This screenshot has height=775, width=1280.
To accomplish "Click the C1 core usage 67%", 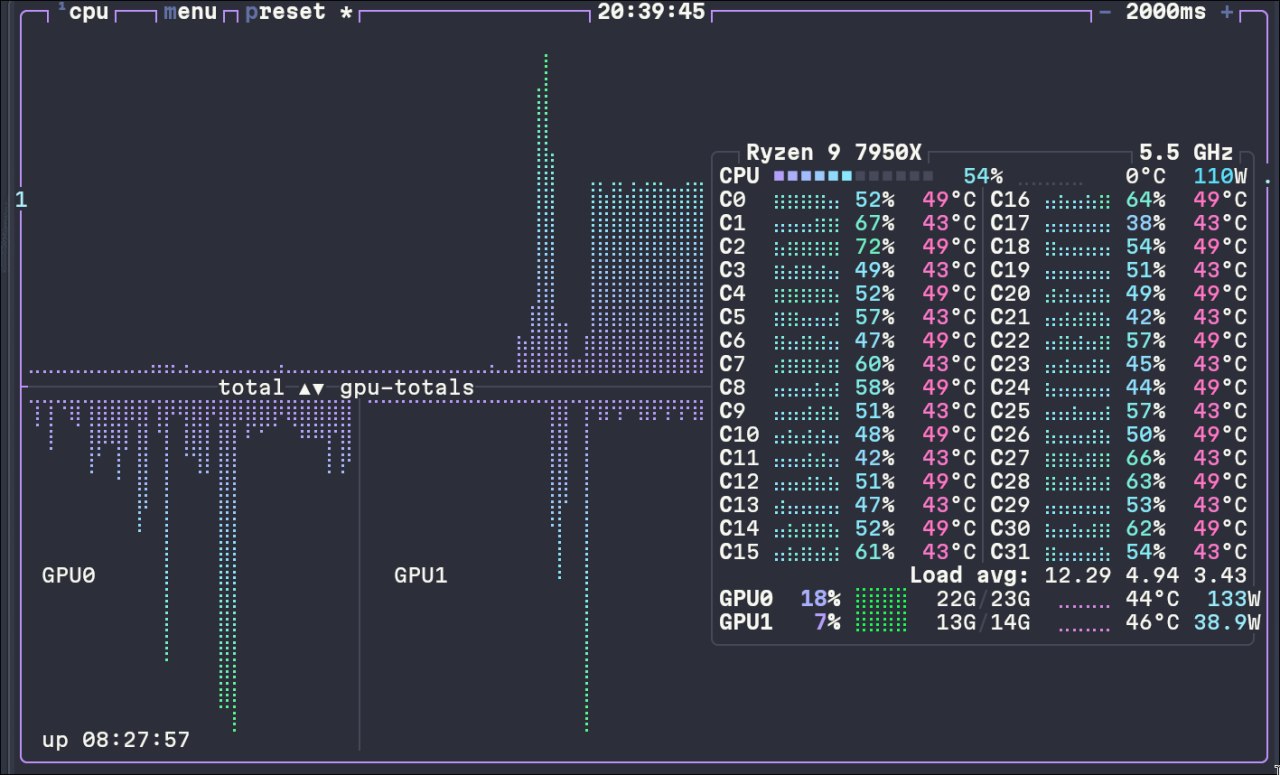I will [874, 224].
